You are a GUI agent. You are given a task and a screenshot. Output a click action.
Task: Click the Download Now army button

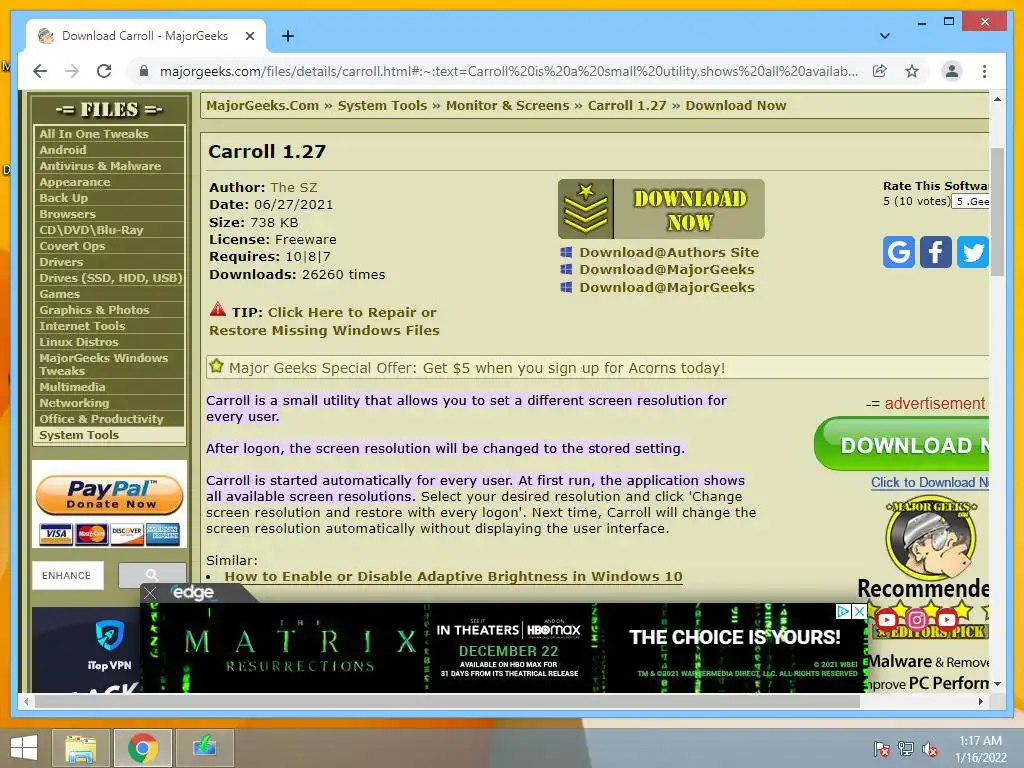[661, 209]
